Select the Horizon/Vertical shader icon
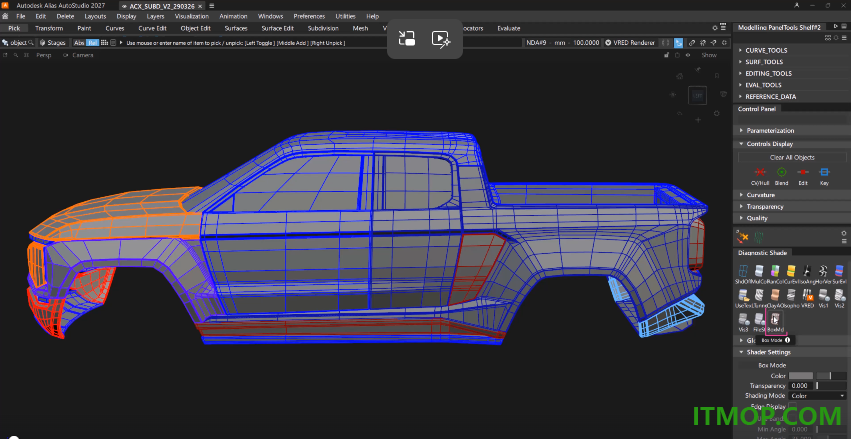The width and height of the screenshot is (851, 439). (x=824, y=271)
